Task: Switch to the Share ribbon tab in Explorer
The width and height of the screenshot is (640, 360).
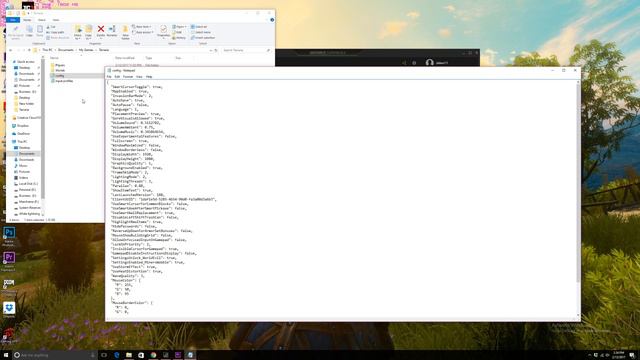Action: (42, 20)
